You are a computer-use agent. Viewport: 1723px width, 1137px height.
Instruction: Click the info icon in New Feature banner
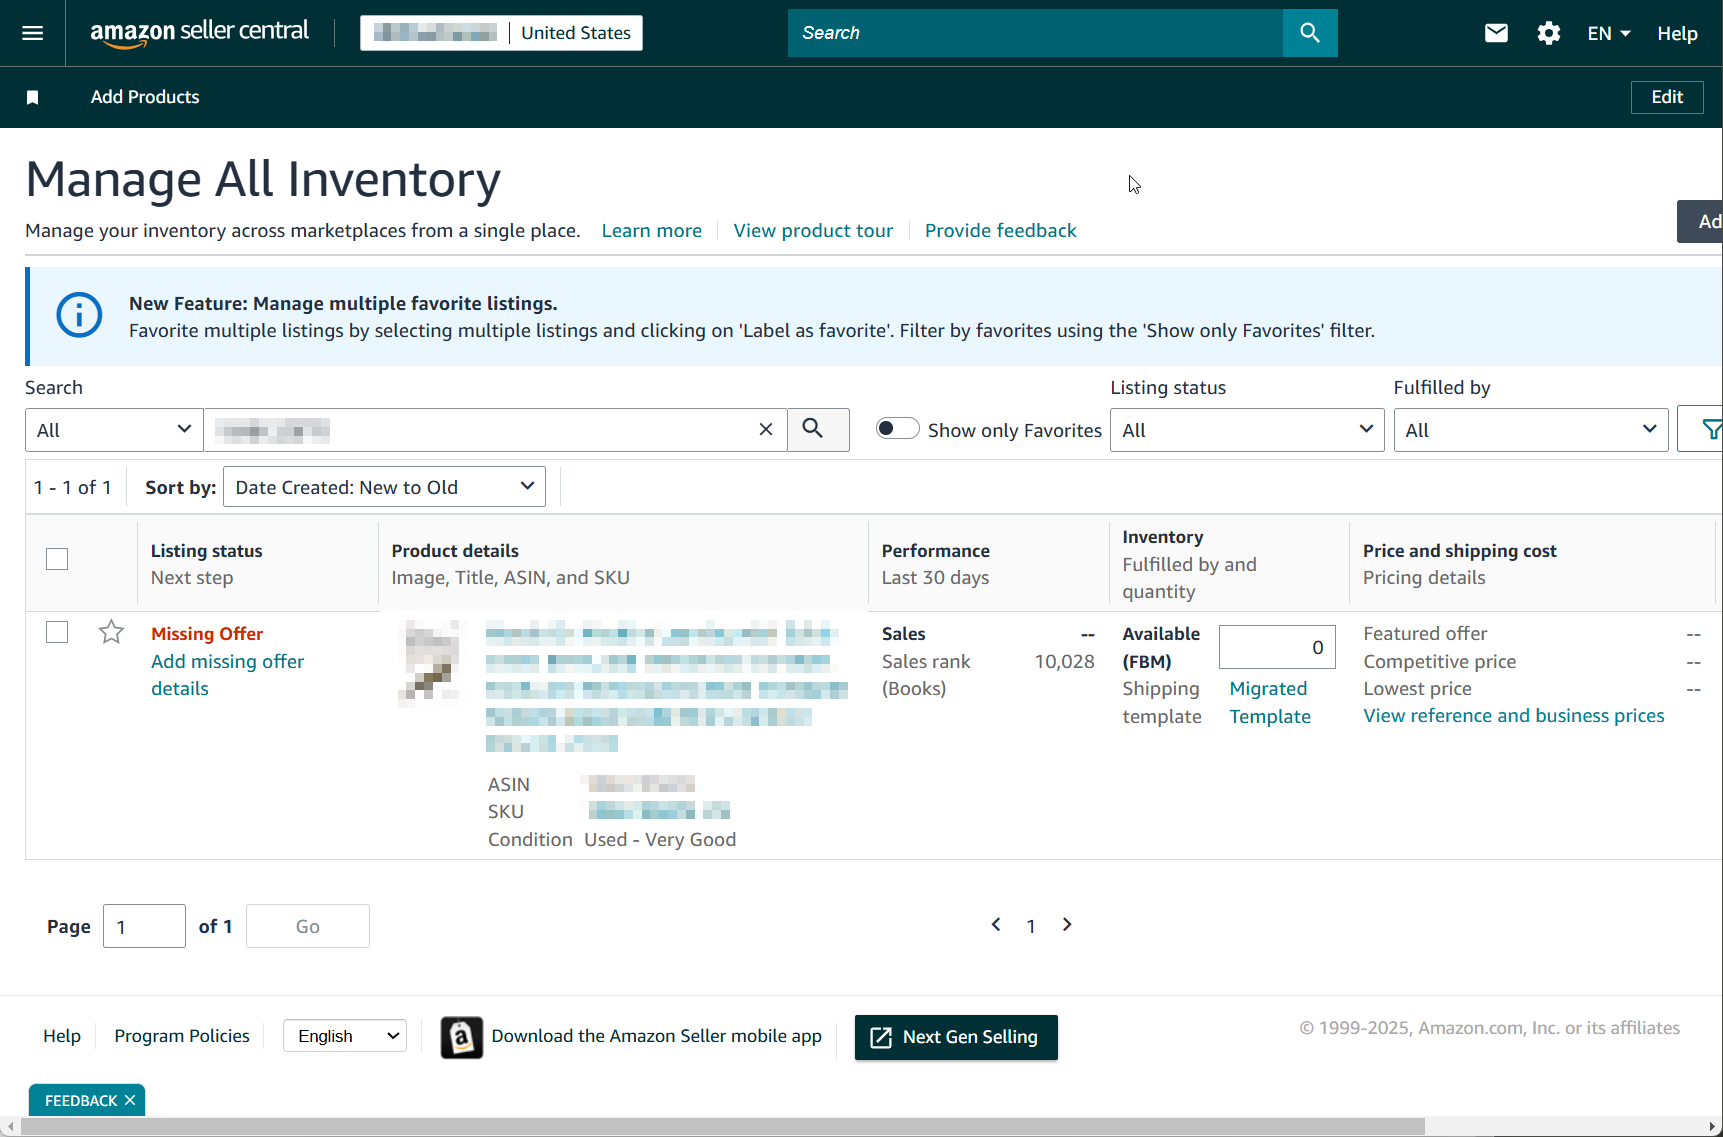click(79, 315)
